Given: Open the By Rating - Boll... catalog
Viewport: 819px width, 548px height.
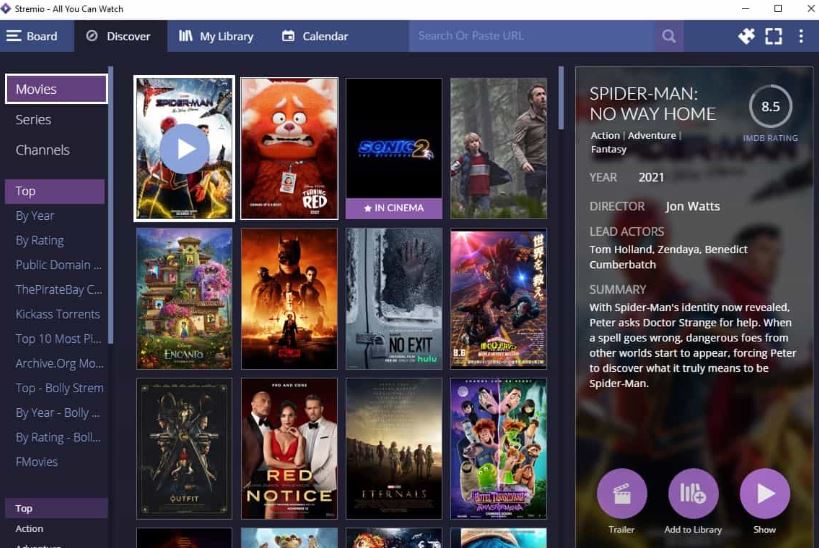Looking at the screenshot, I should [x=57, y=437].
